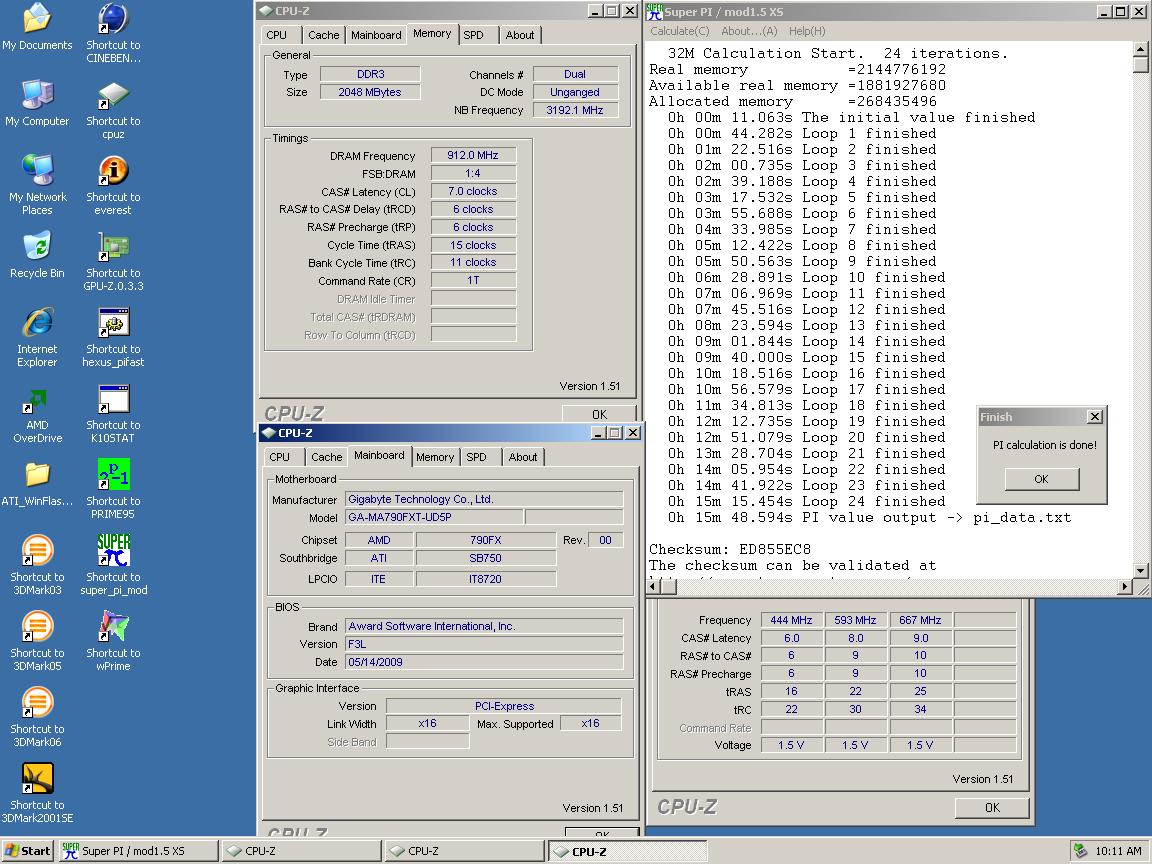The width and height of the screenshot is (1152, 864).
Task: Click the Checksum: ED855EC8 line
Action: coord(730,550)
